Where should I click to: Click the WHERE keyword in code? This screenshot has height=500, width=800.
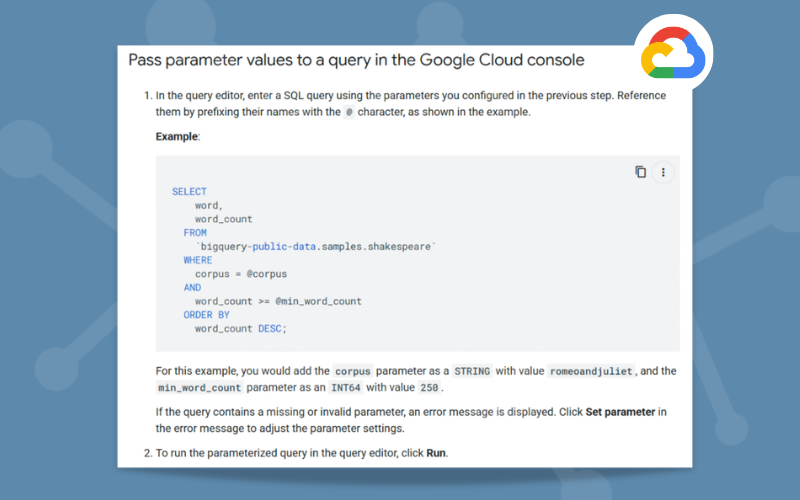tap(197, 260)
